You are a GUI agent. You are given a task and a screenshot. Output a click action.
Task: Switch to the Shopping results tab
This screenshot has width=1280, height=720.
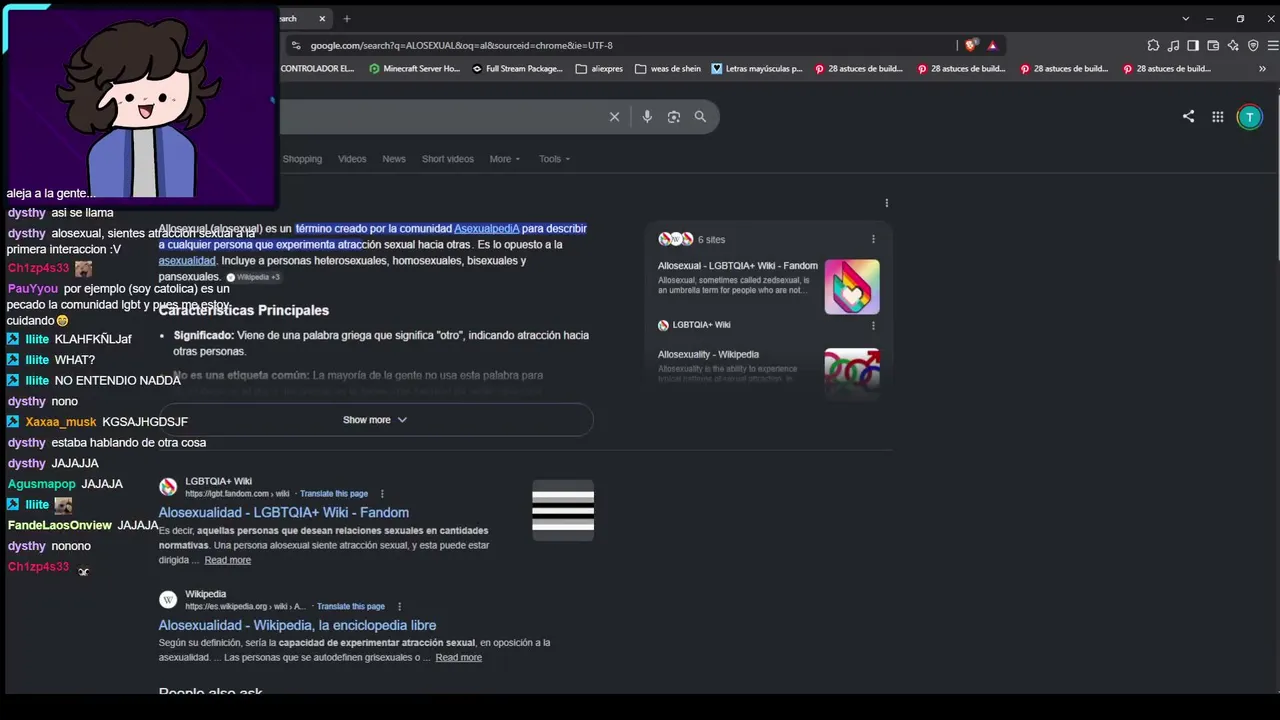(302, 159)
